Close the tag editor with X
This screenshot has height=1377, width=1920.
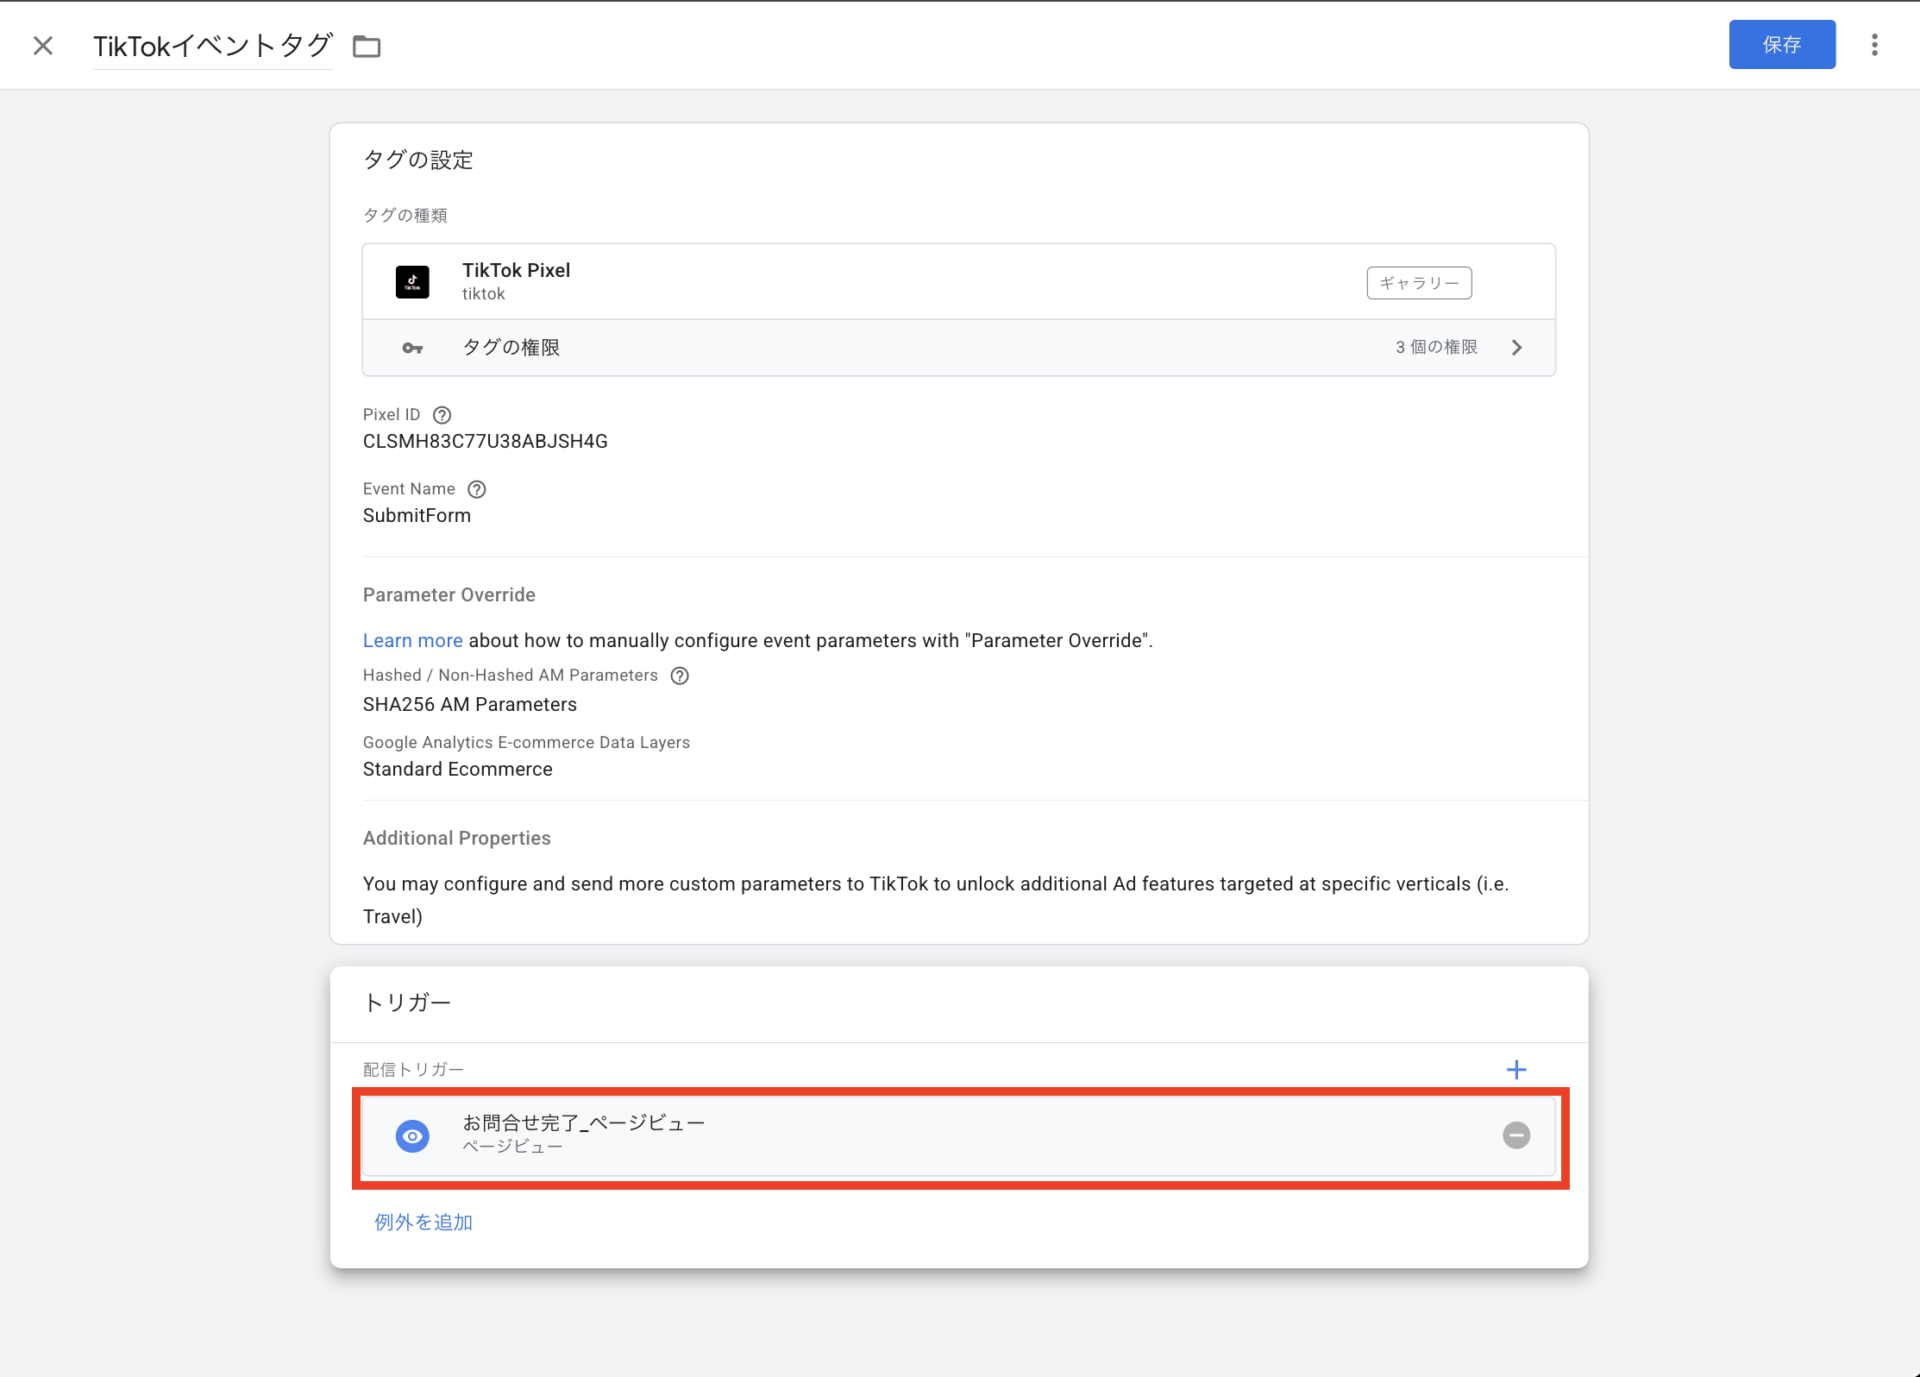pyautogui.click(x=43, y=46)
